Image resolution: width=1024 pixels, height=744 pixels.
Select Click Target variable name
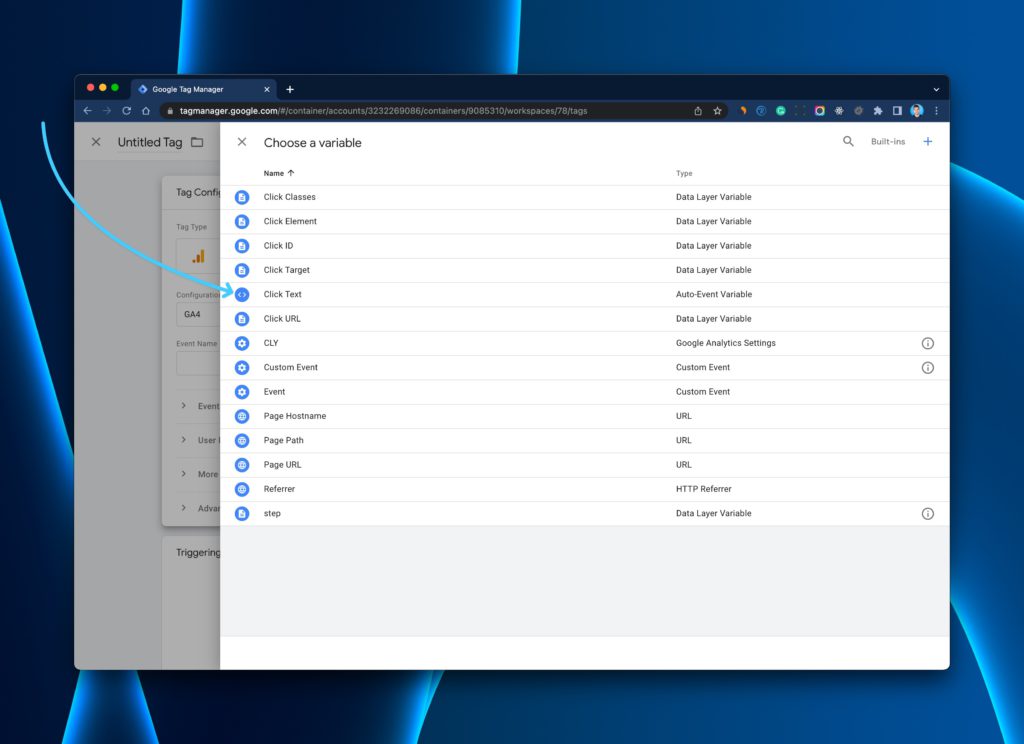287,270
